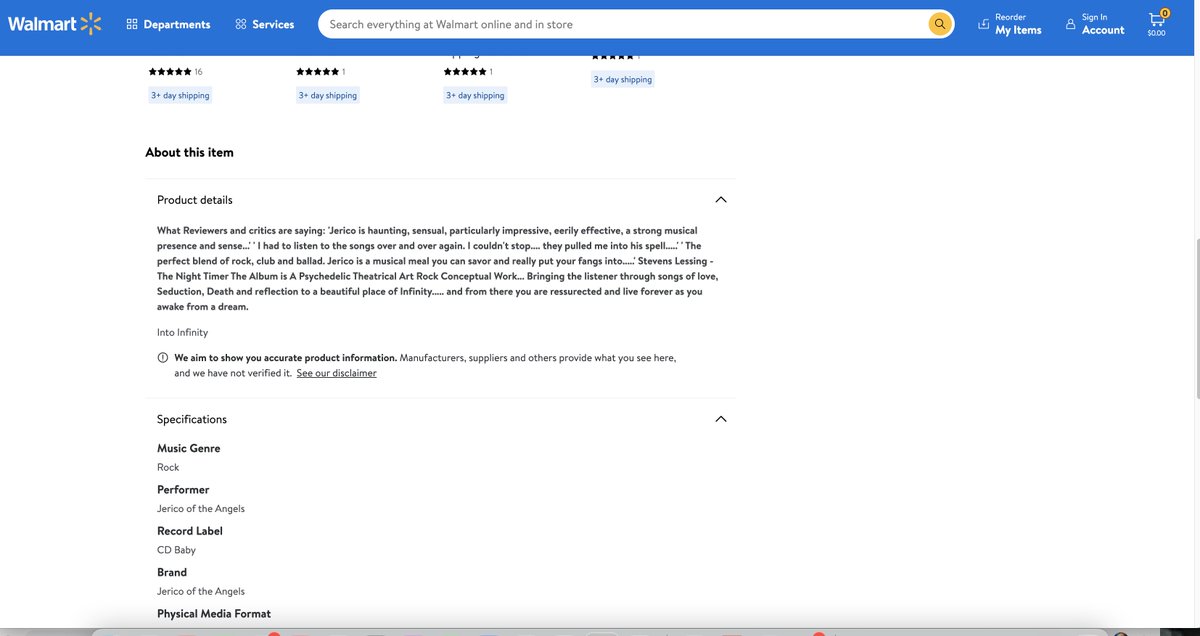Image resolution: width=1200 pixels, height=636 pixels.
Task: Click the star rating with 16 reviews
Action: tap(175, 72)
